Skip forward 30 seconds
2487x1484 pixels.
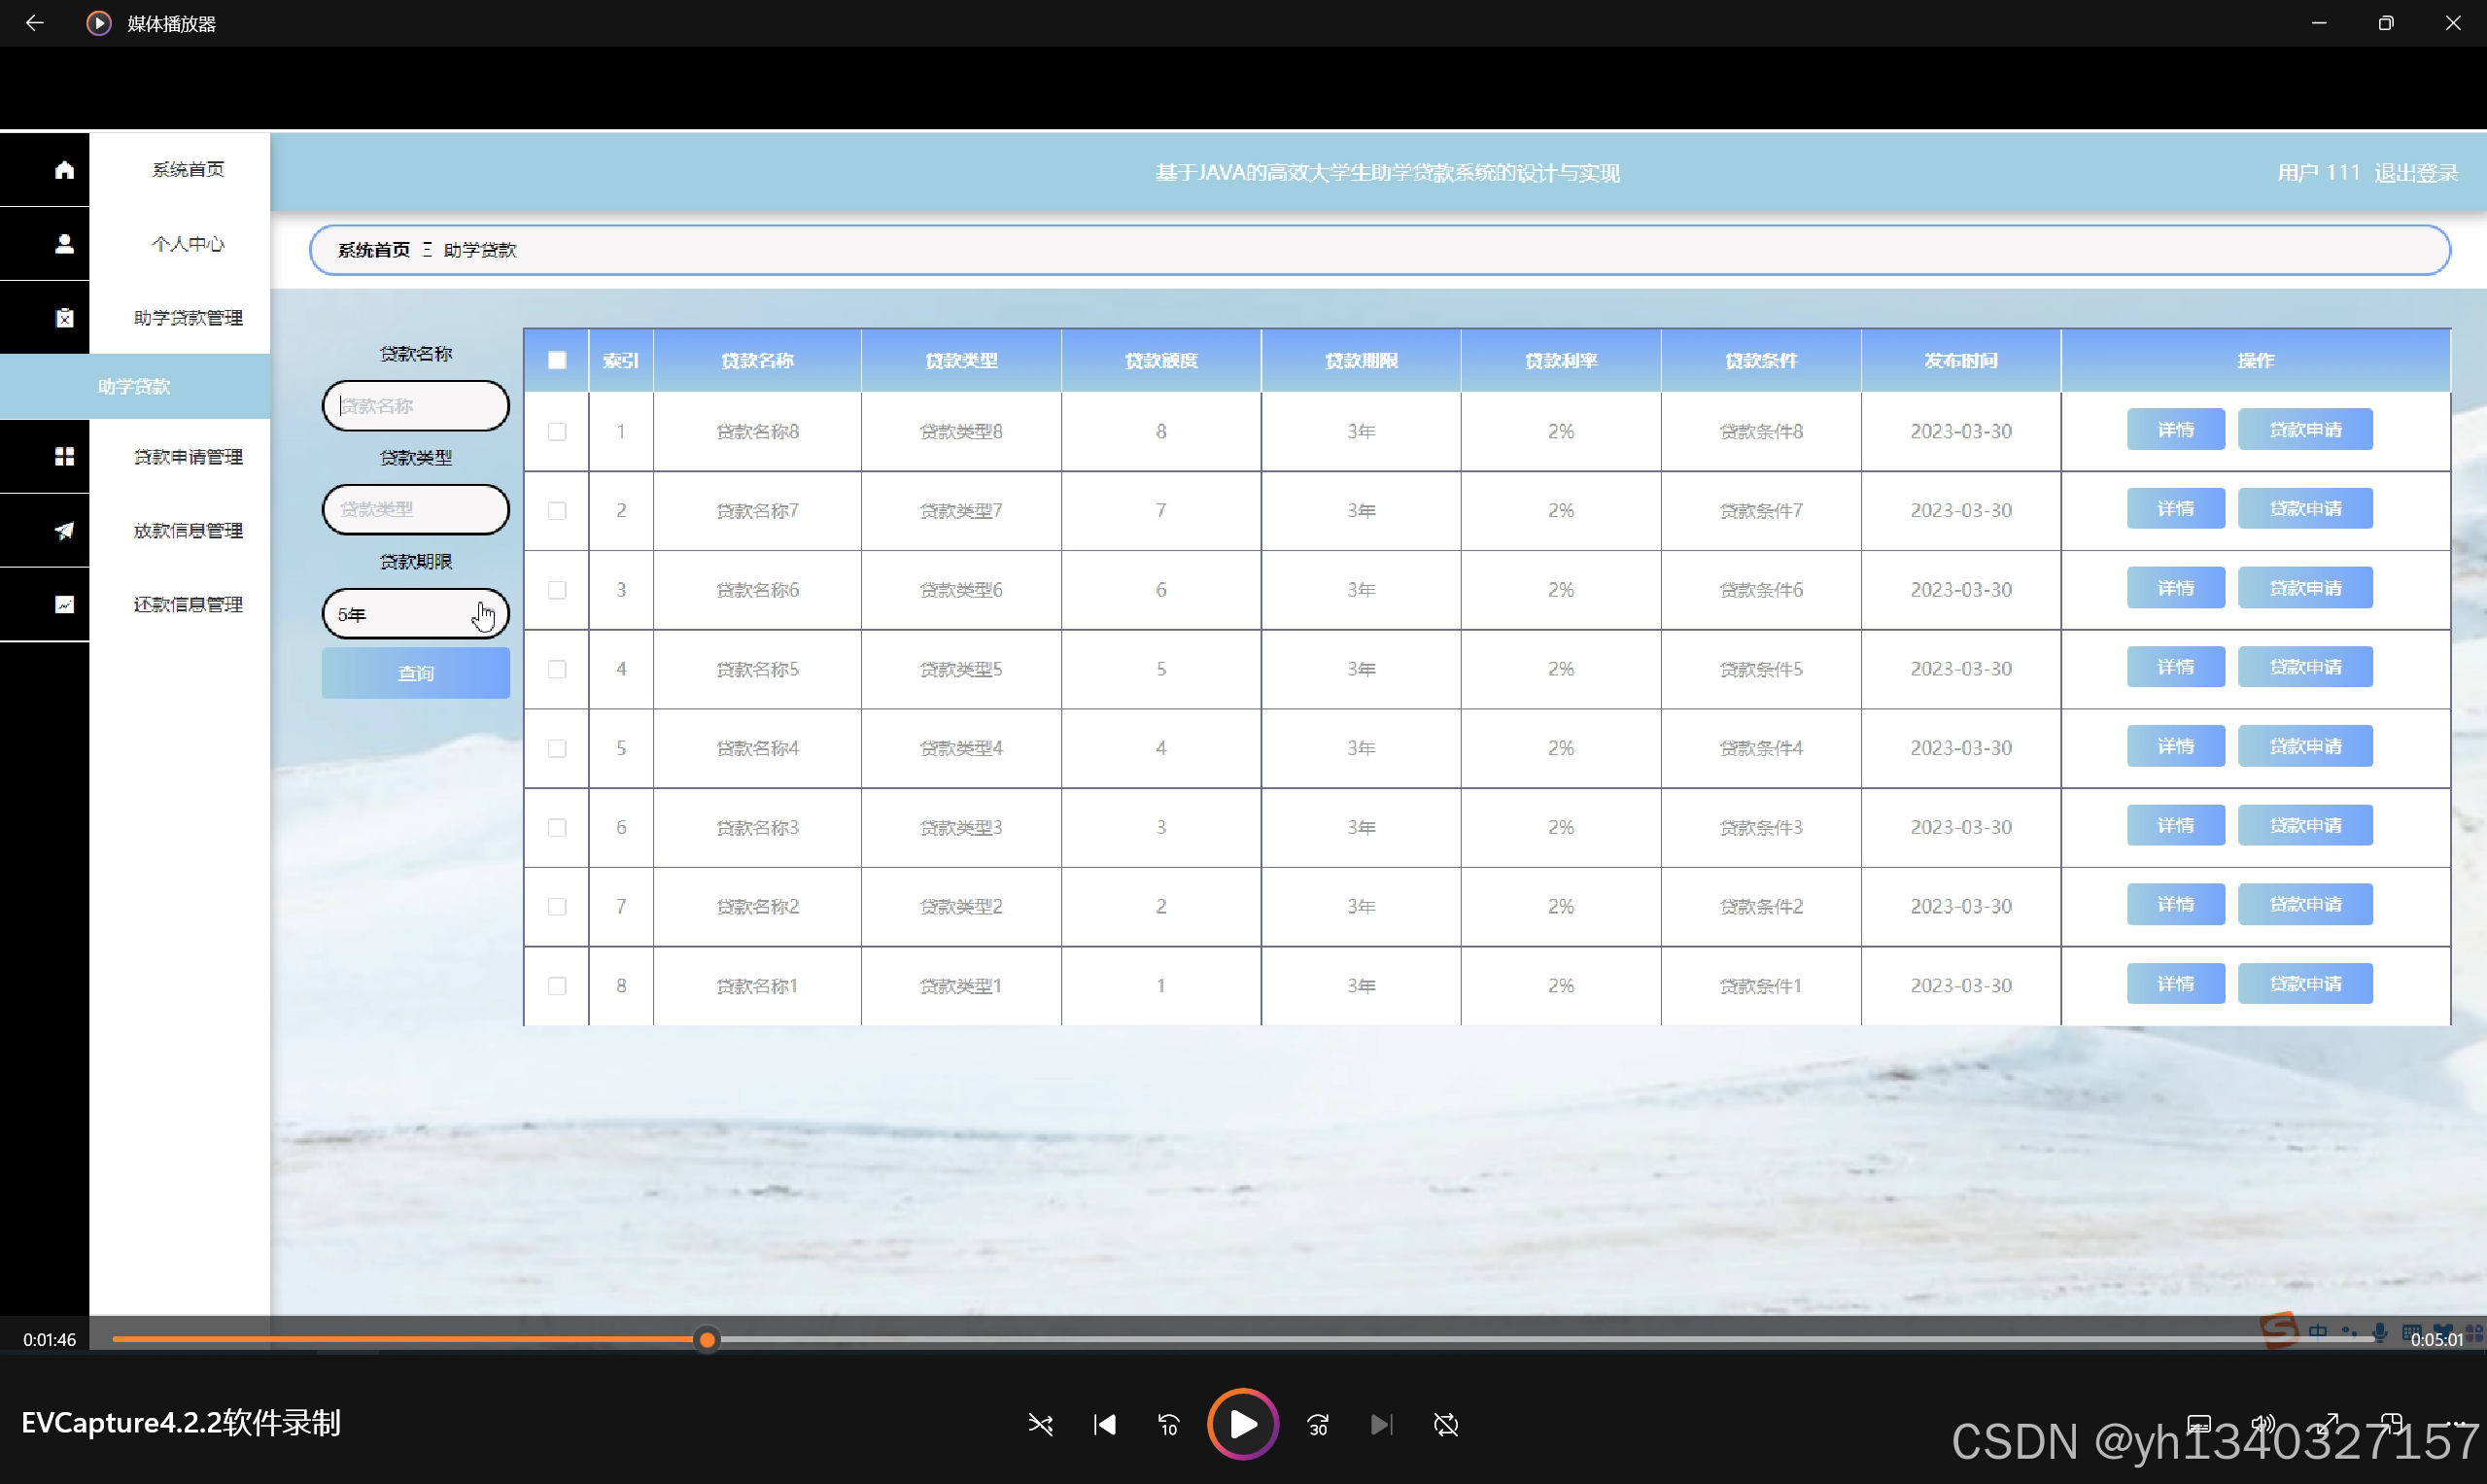coord(1318,1424)
